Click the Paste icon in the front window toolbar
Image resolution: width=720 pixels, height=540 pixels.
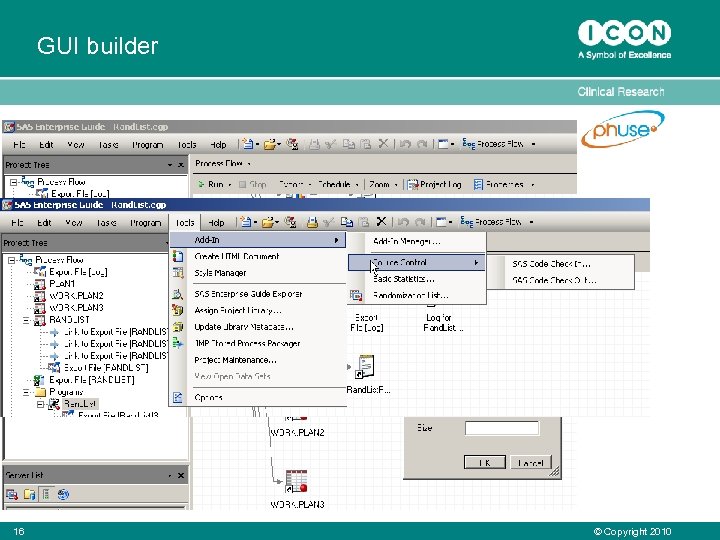(364, 222)
